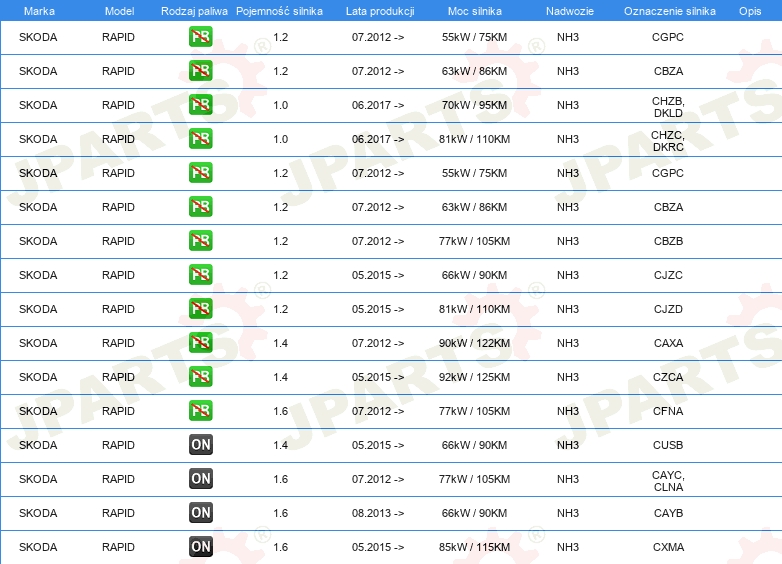782x564 pixels.
Task: Click engine capacity 1.4 in the CZCA row
Action: pos(280,376)
